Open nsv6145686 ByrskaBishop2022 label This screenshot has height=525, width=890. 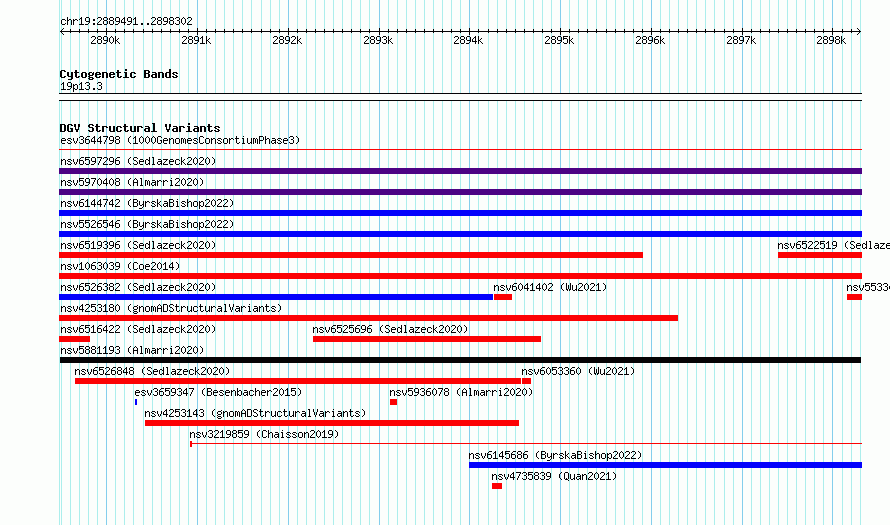pyautogui.click(x=555, y=455)
